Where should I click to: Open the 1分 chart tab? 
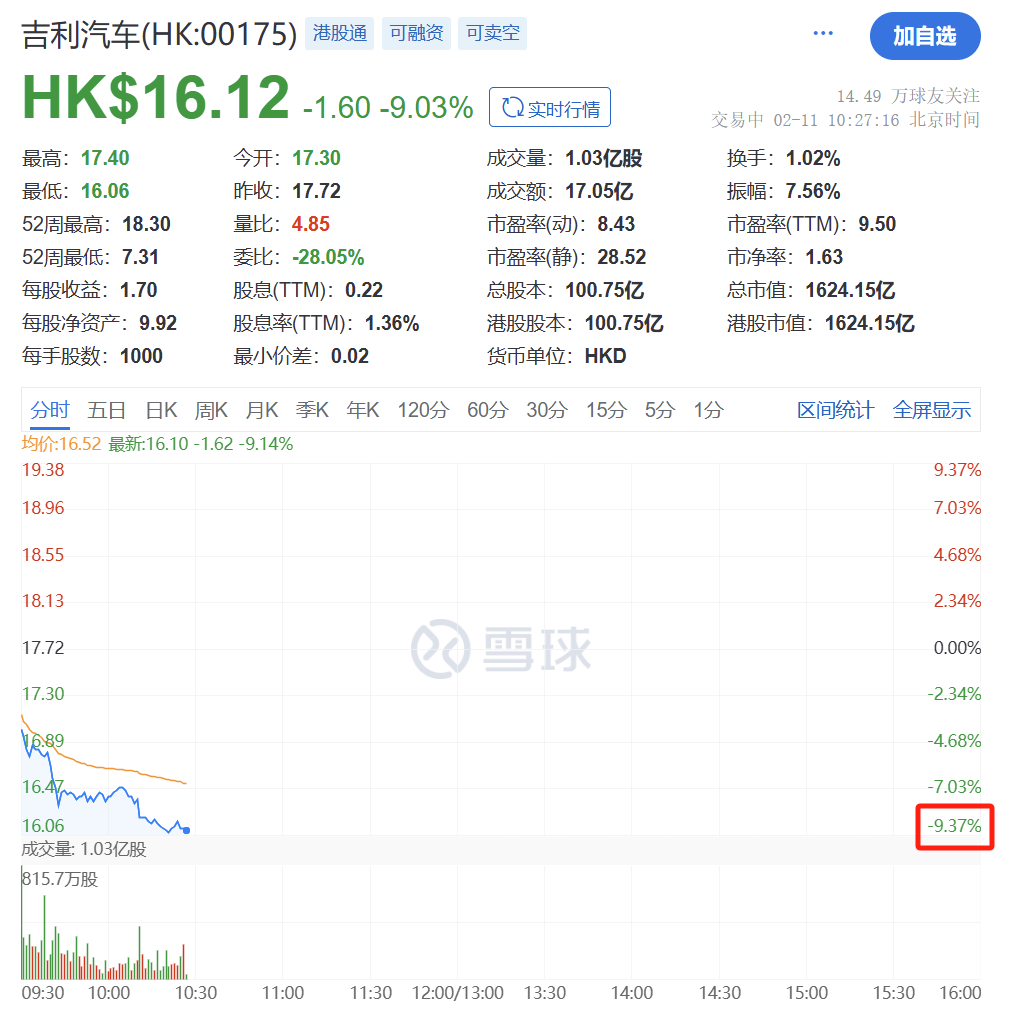[x=709, y=410]
